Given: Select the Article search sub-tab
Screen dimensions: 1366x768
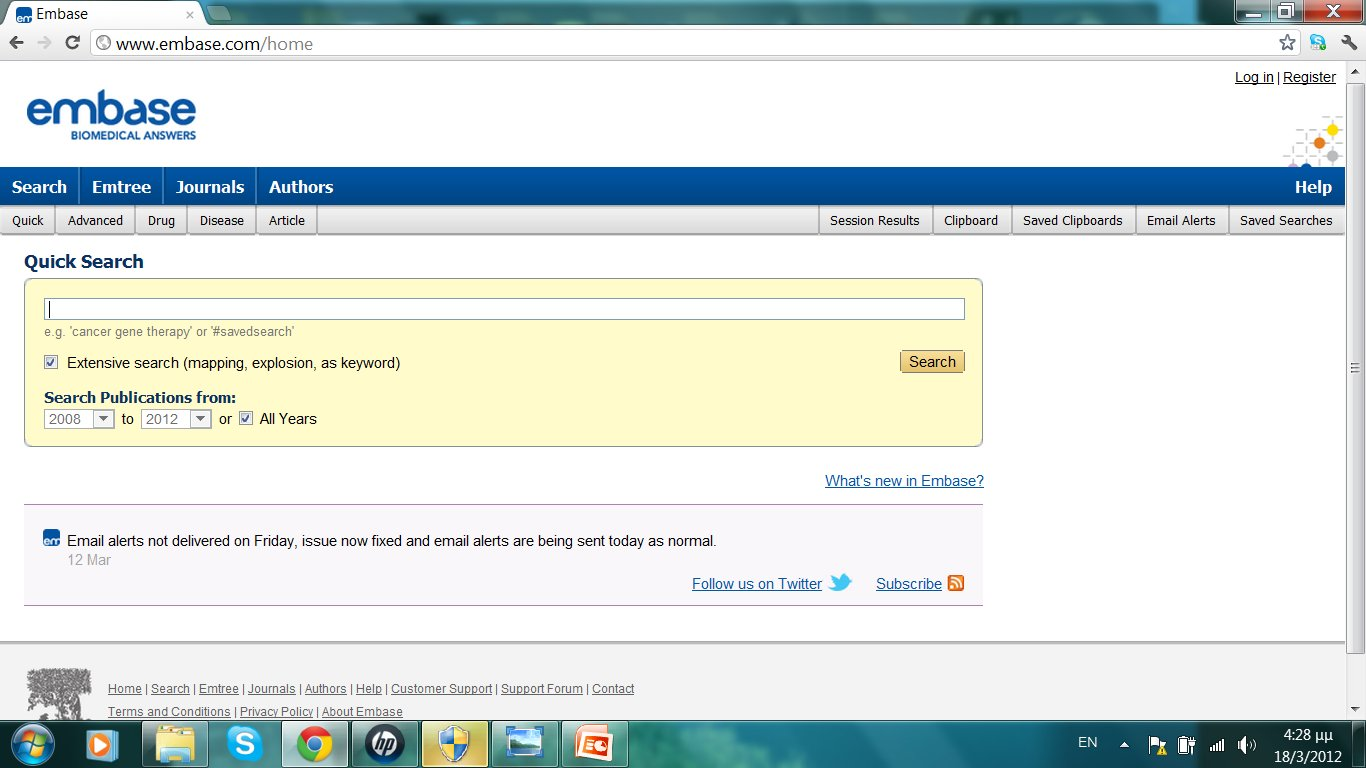Looking at the screenshot, I should pyautogui.click(x=287, y=220).
